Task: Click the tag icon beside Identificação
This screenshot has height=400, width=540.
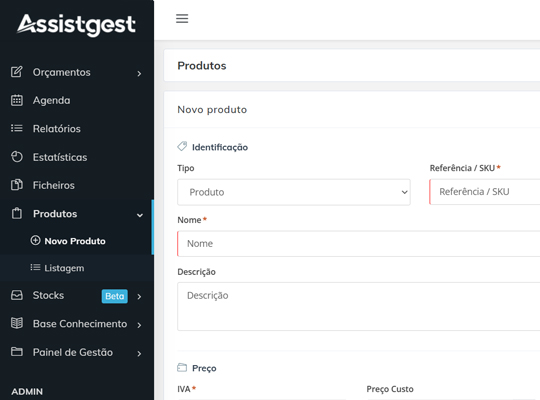Action: click(182, 146)
